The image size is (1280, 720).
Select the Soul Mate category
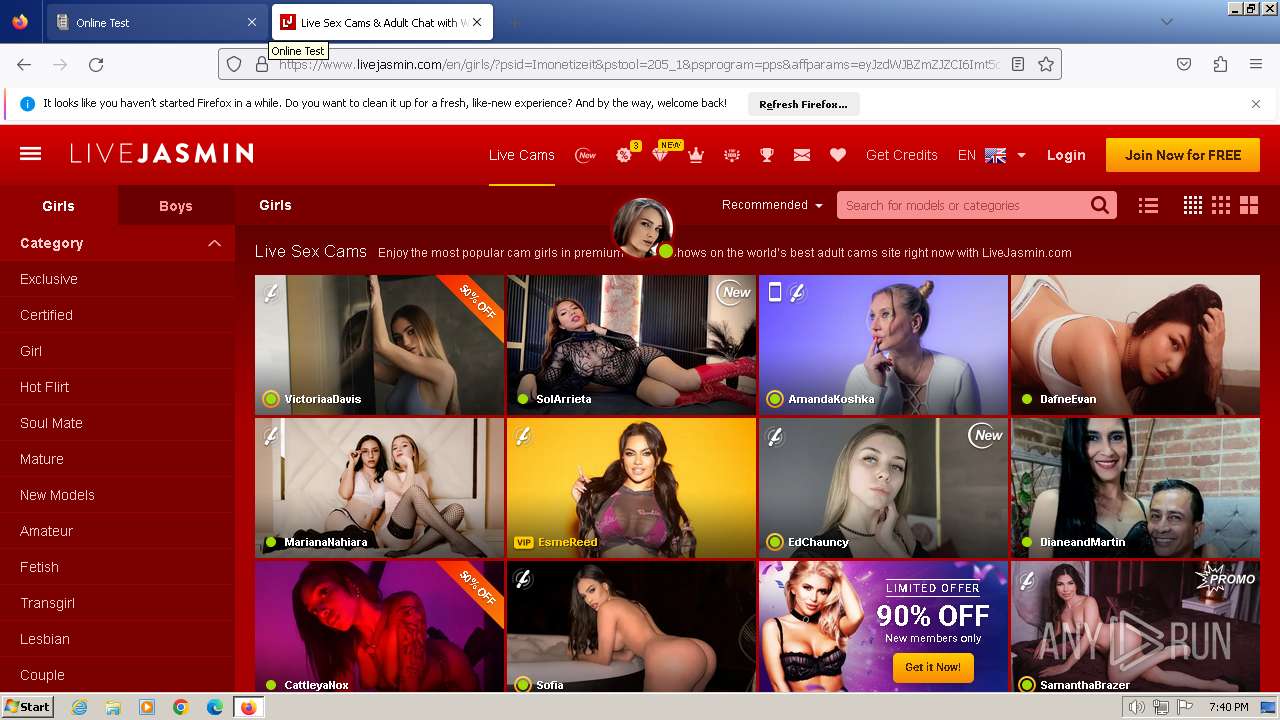(x=51, y=423)
